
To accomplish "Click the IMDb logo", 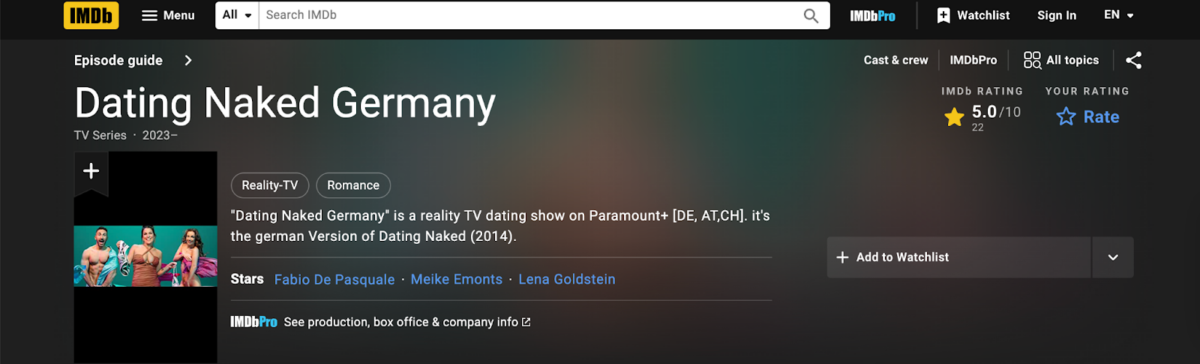I will tap(91, 15).
